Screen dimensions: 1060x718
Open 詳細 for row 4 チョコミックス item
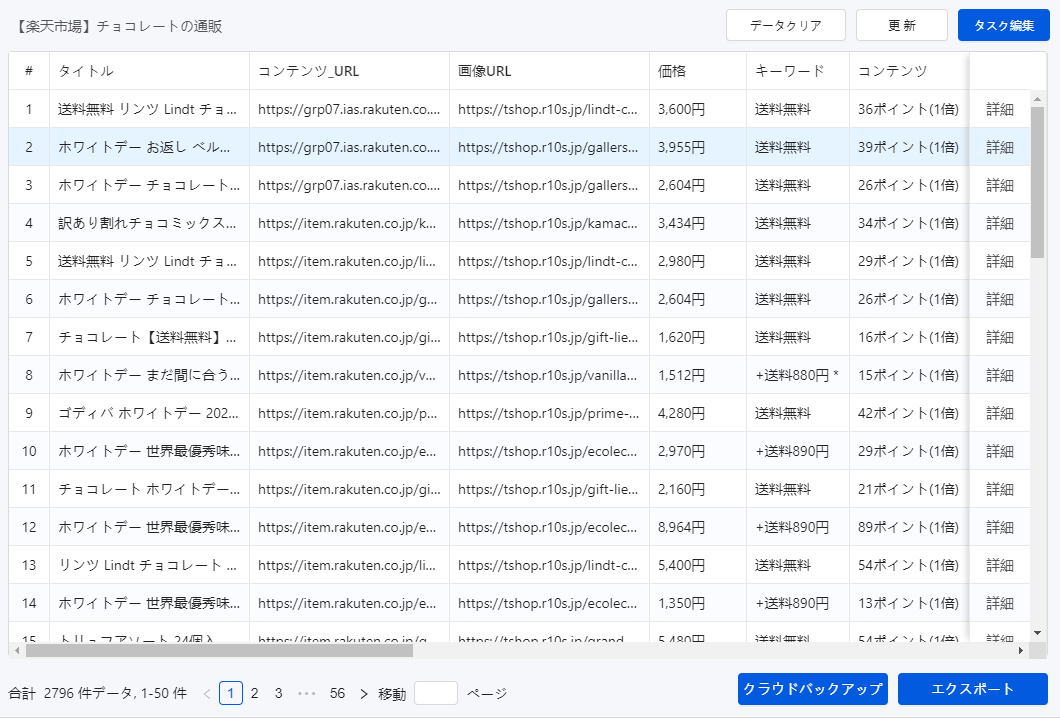point(1001,223)
